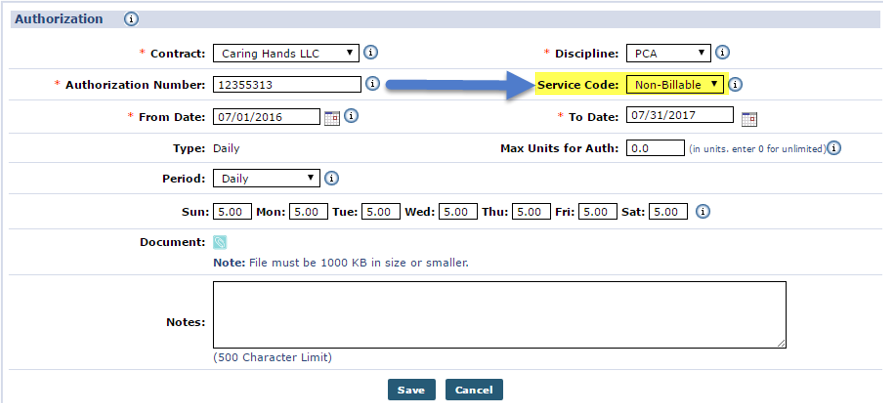Screen dimensions: 883x403
Task: Open the Contract dropdown showing Caring Hands LLC
Action: point(286,53)
